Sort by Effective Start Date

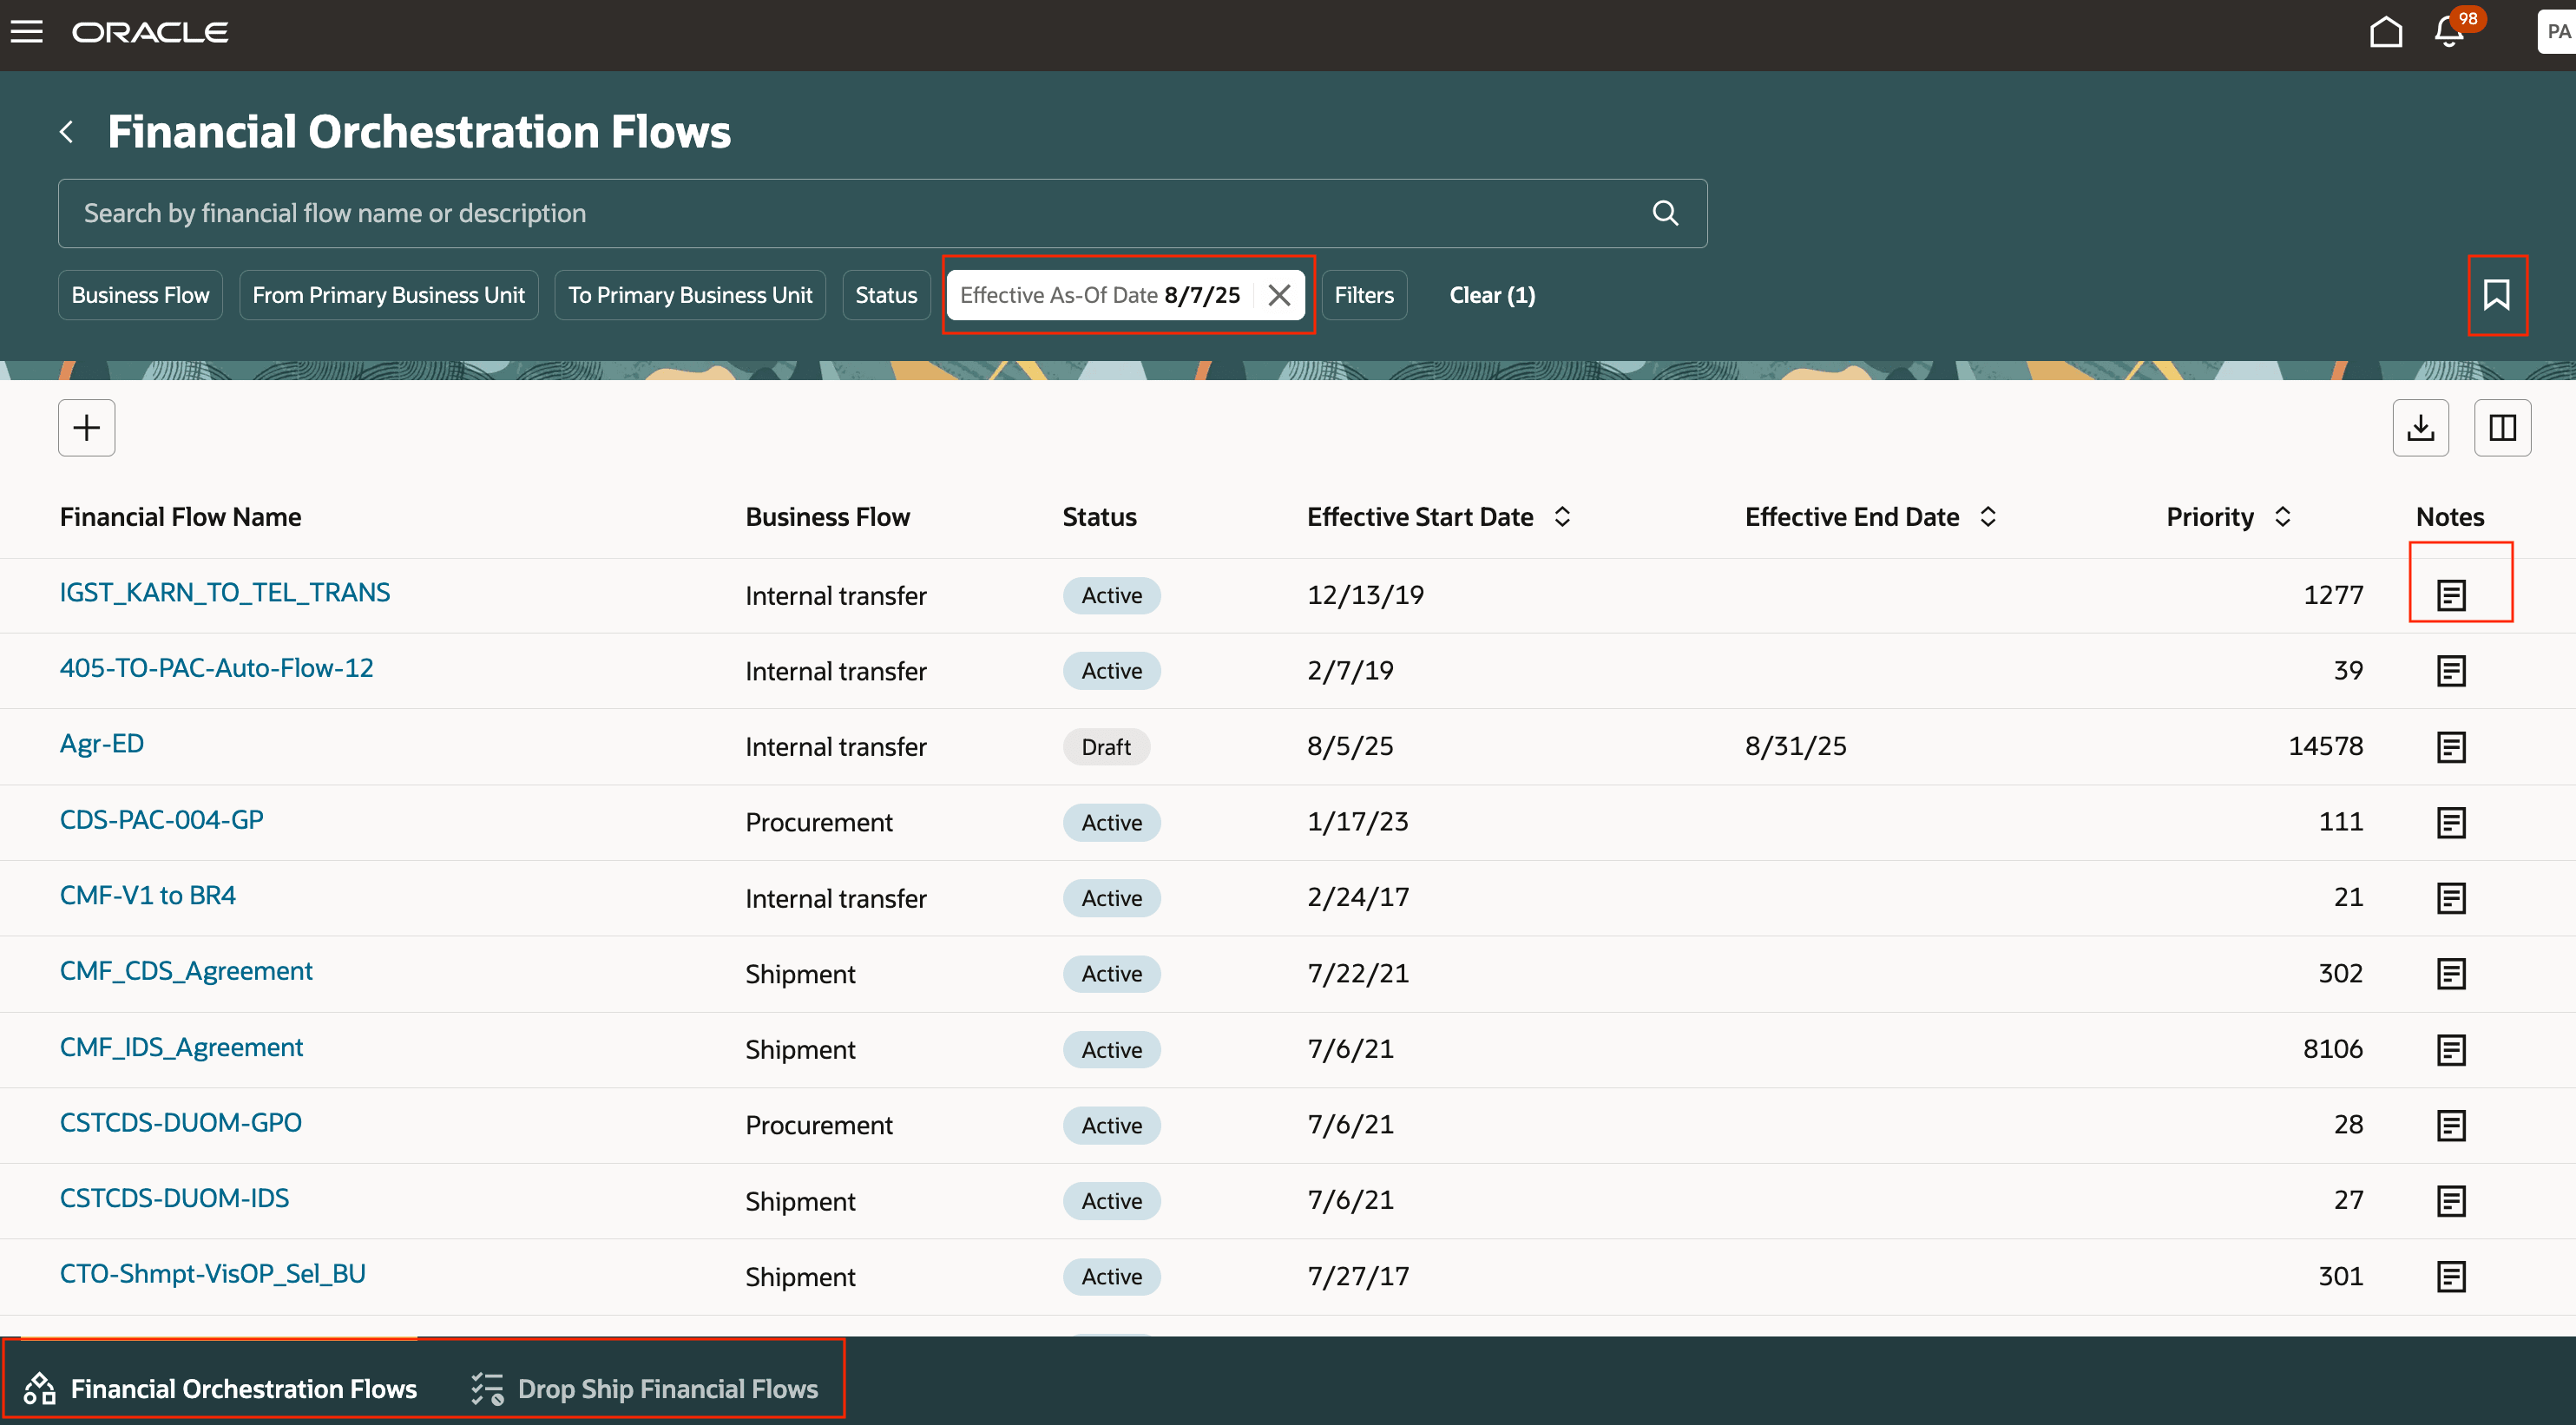[x=1562, y=517]
